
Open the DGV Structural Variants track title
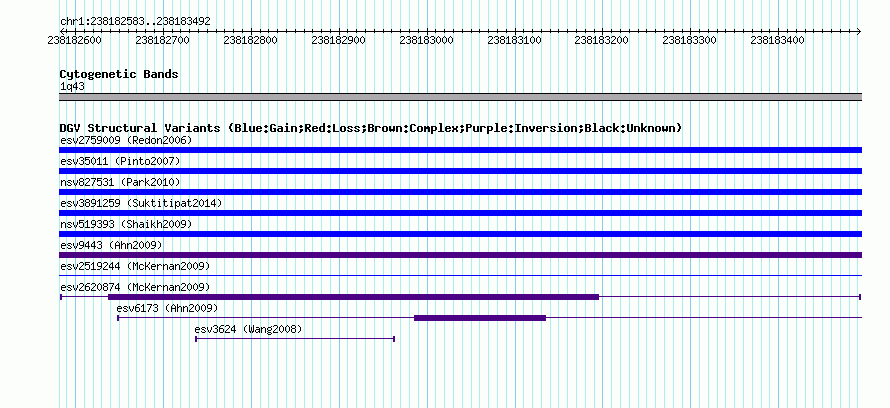tap(370, 128)
